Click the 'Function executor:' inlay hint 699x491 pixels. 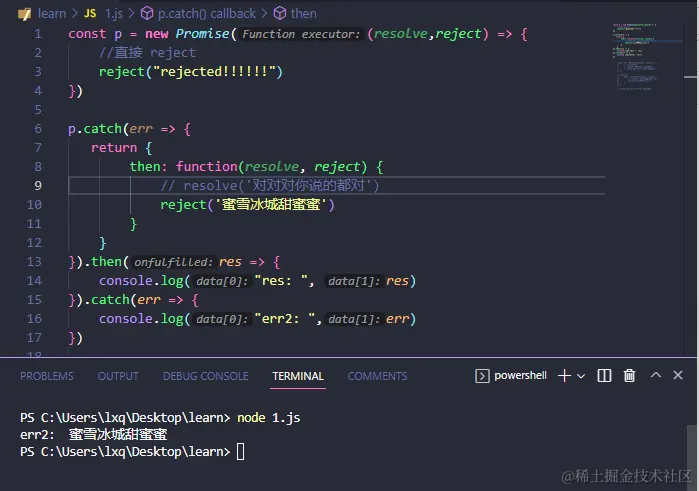click(x=301, y=34)
